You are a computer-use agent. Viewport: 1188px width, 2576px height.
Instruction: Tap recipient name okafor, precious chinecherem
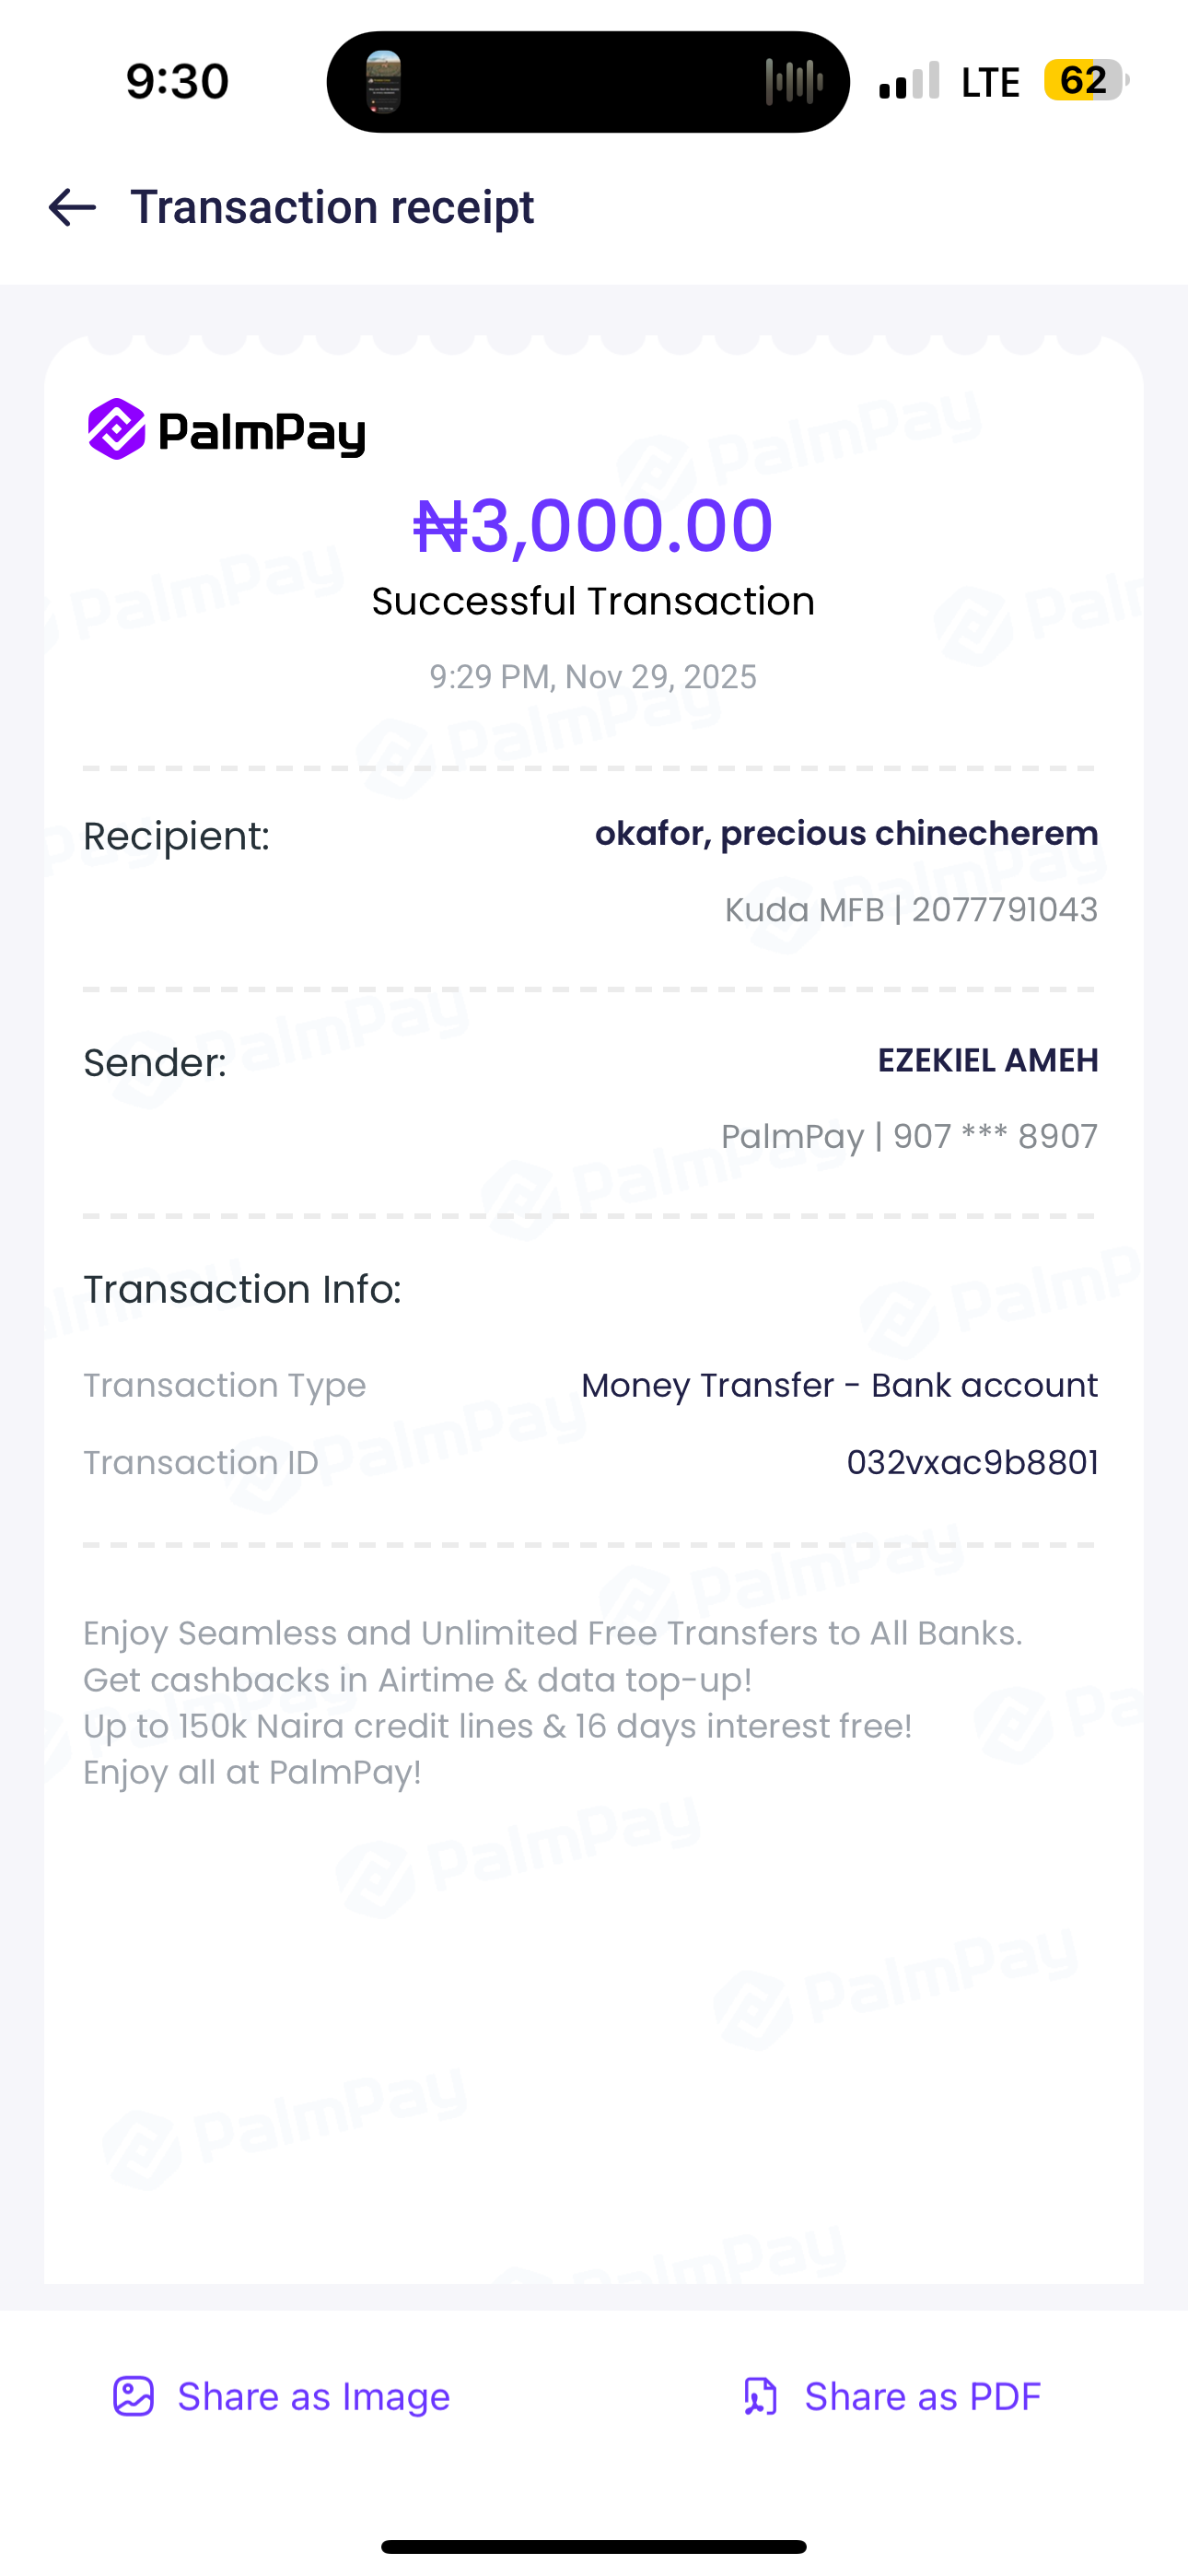click(x=846, y=833)
